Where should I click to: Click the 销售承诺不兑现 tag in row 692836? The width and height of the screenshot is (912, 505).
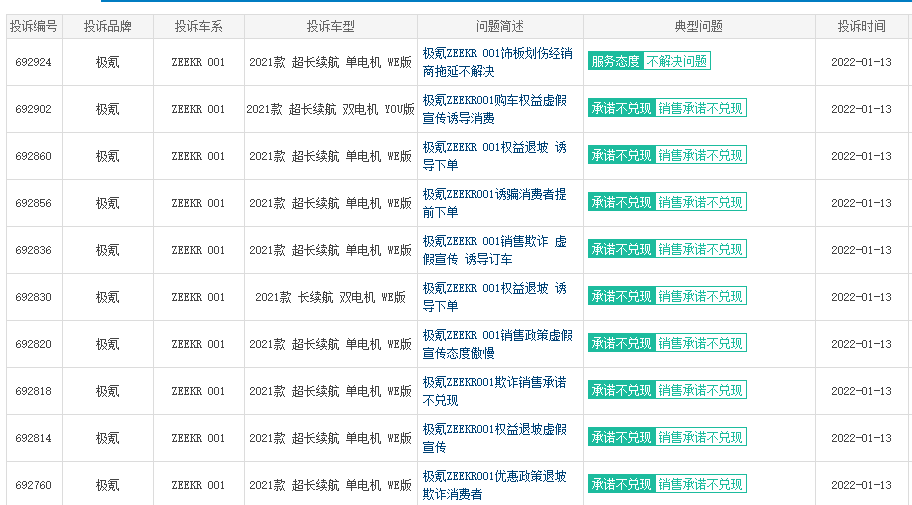tap(701, 250)
